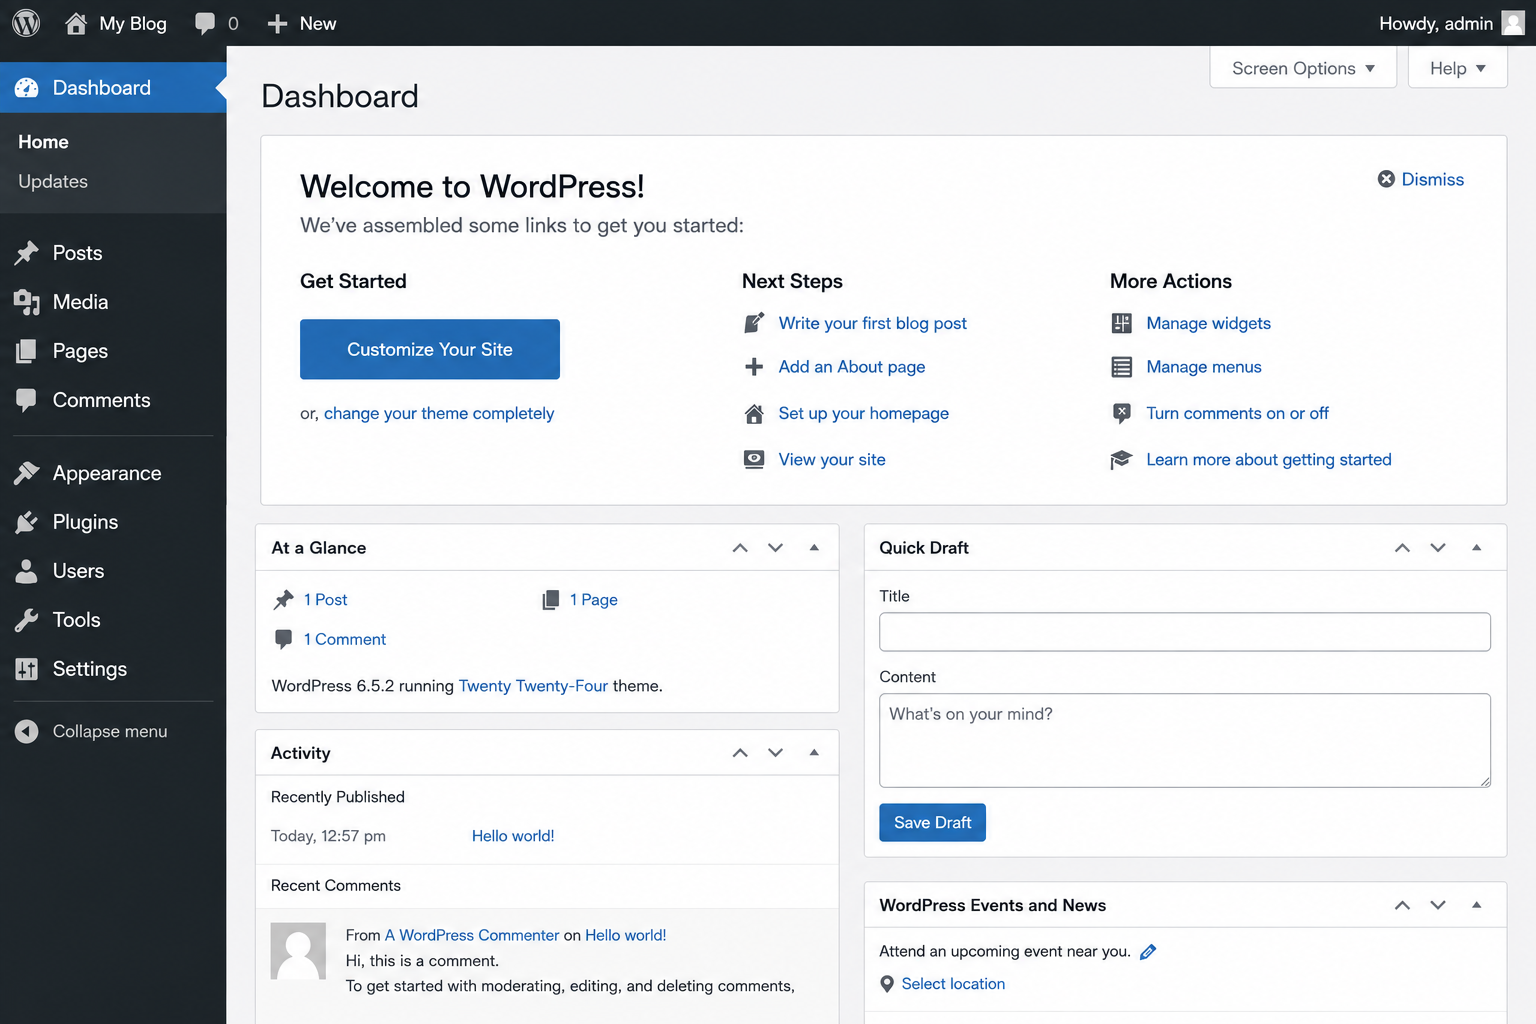Screen dimensions: 1536x1024
Task: Click the Collapse menu arrow icon
Action: pos(27,731)
